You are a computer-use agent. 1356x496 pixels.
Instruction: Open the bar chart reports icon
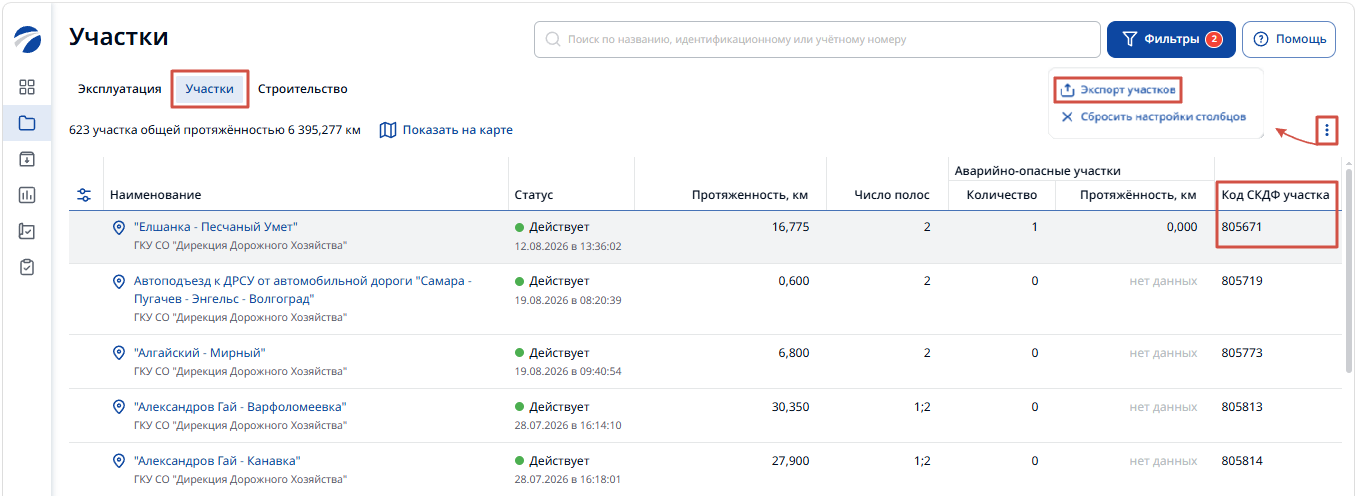pyautogui.click(x=27, y=195)
